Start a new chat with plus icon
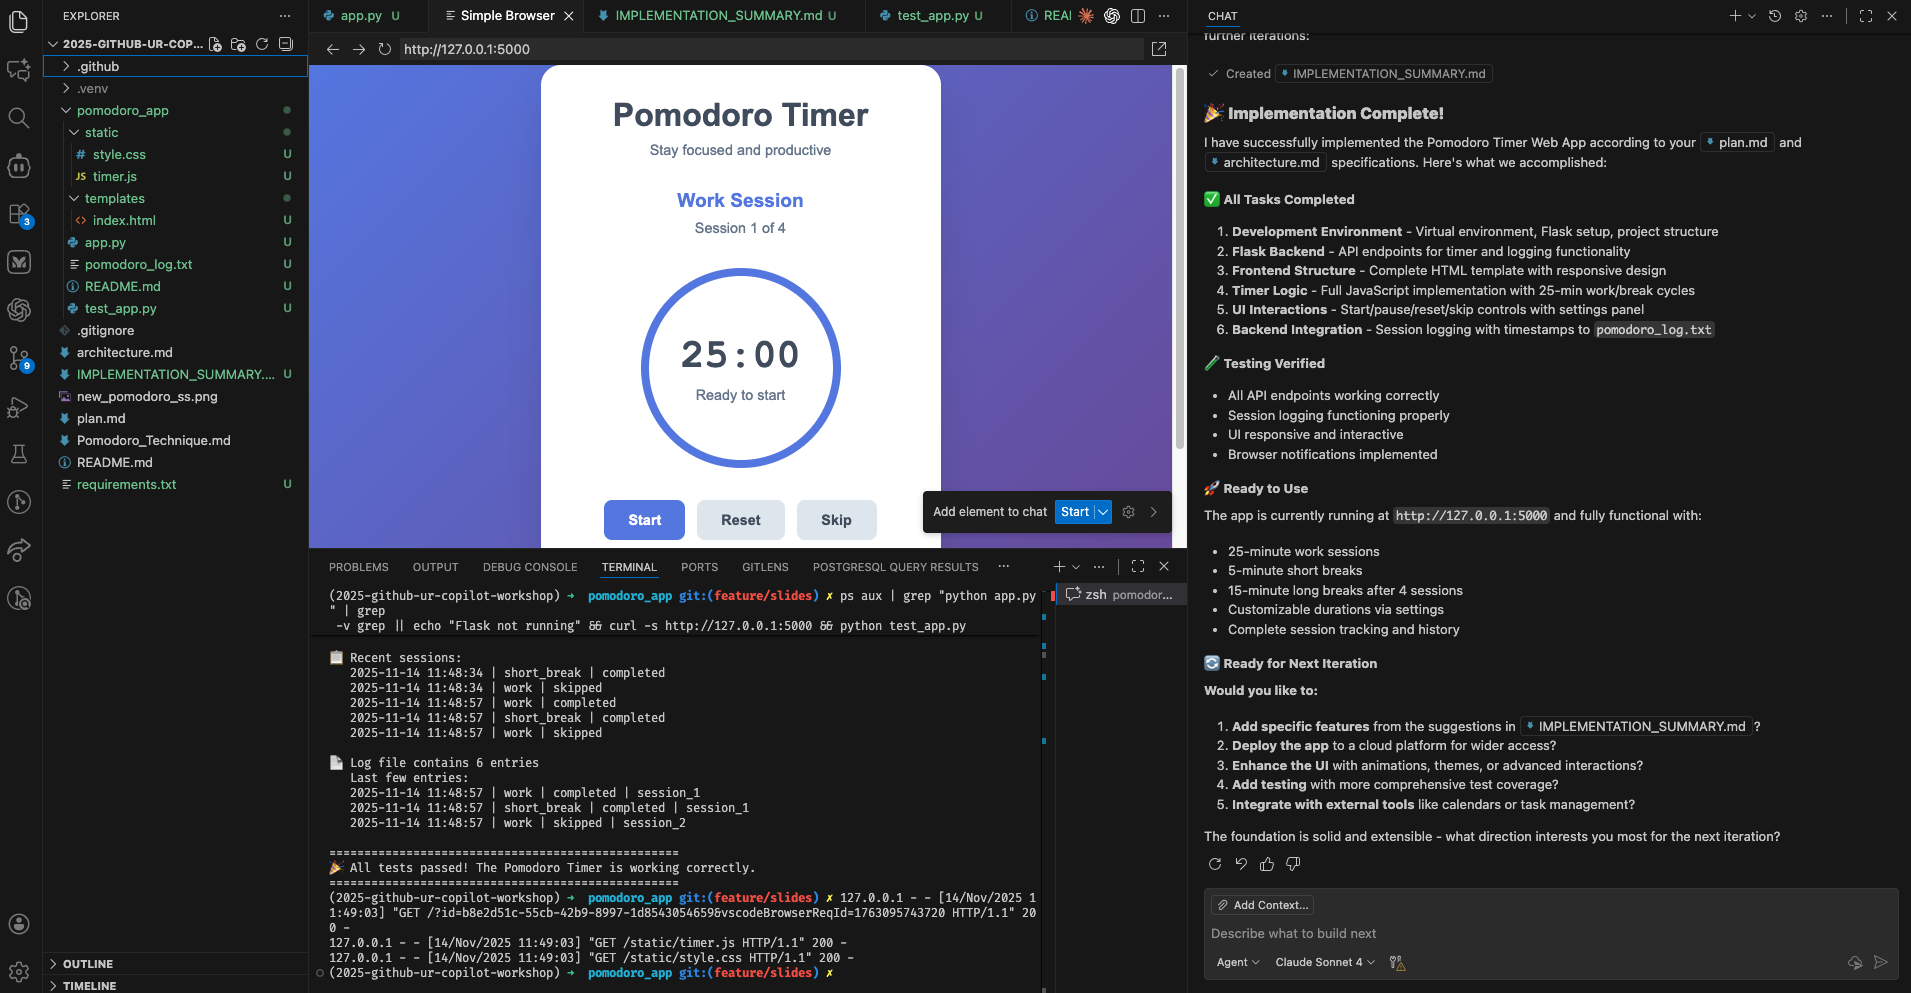Viewport: 1911px width, 993px height. coord(1735,16)
